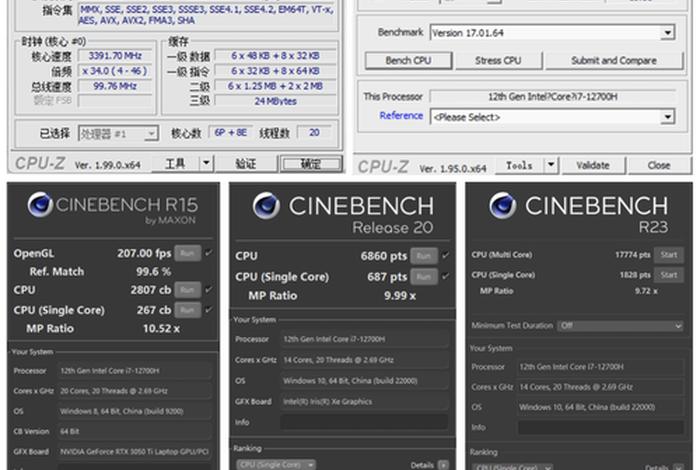The width and height of the screenshot is (700, 470).
Task: Click Validate in CPU-Z 1.95 window
Action: (x=593, y=166)
